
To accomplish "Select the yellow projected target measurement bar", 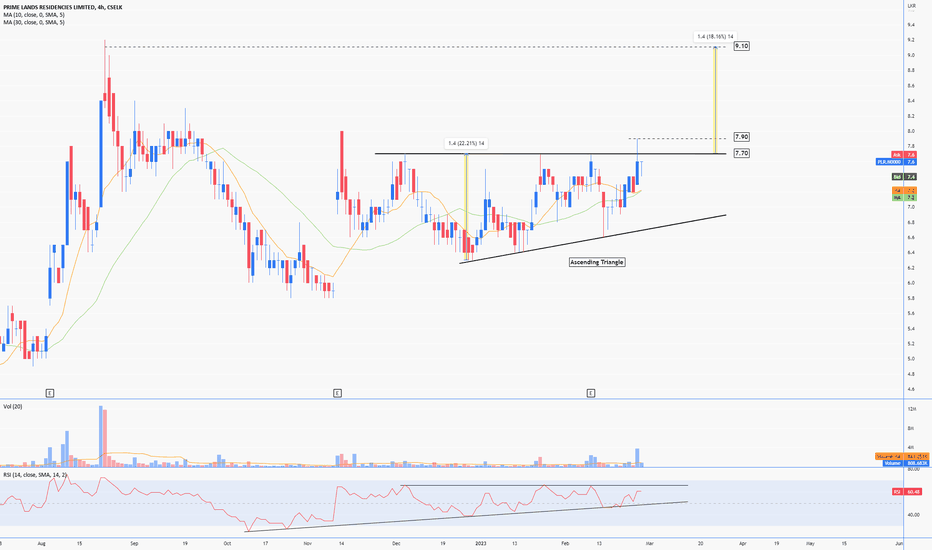I will point(715,100).
